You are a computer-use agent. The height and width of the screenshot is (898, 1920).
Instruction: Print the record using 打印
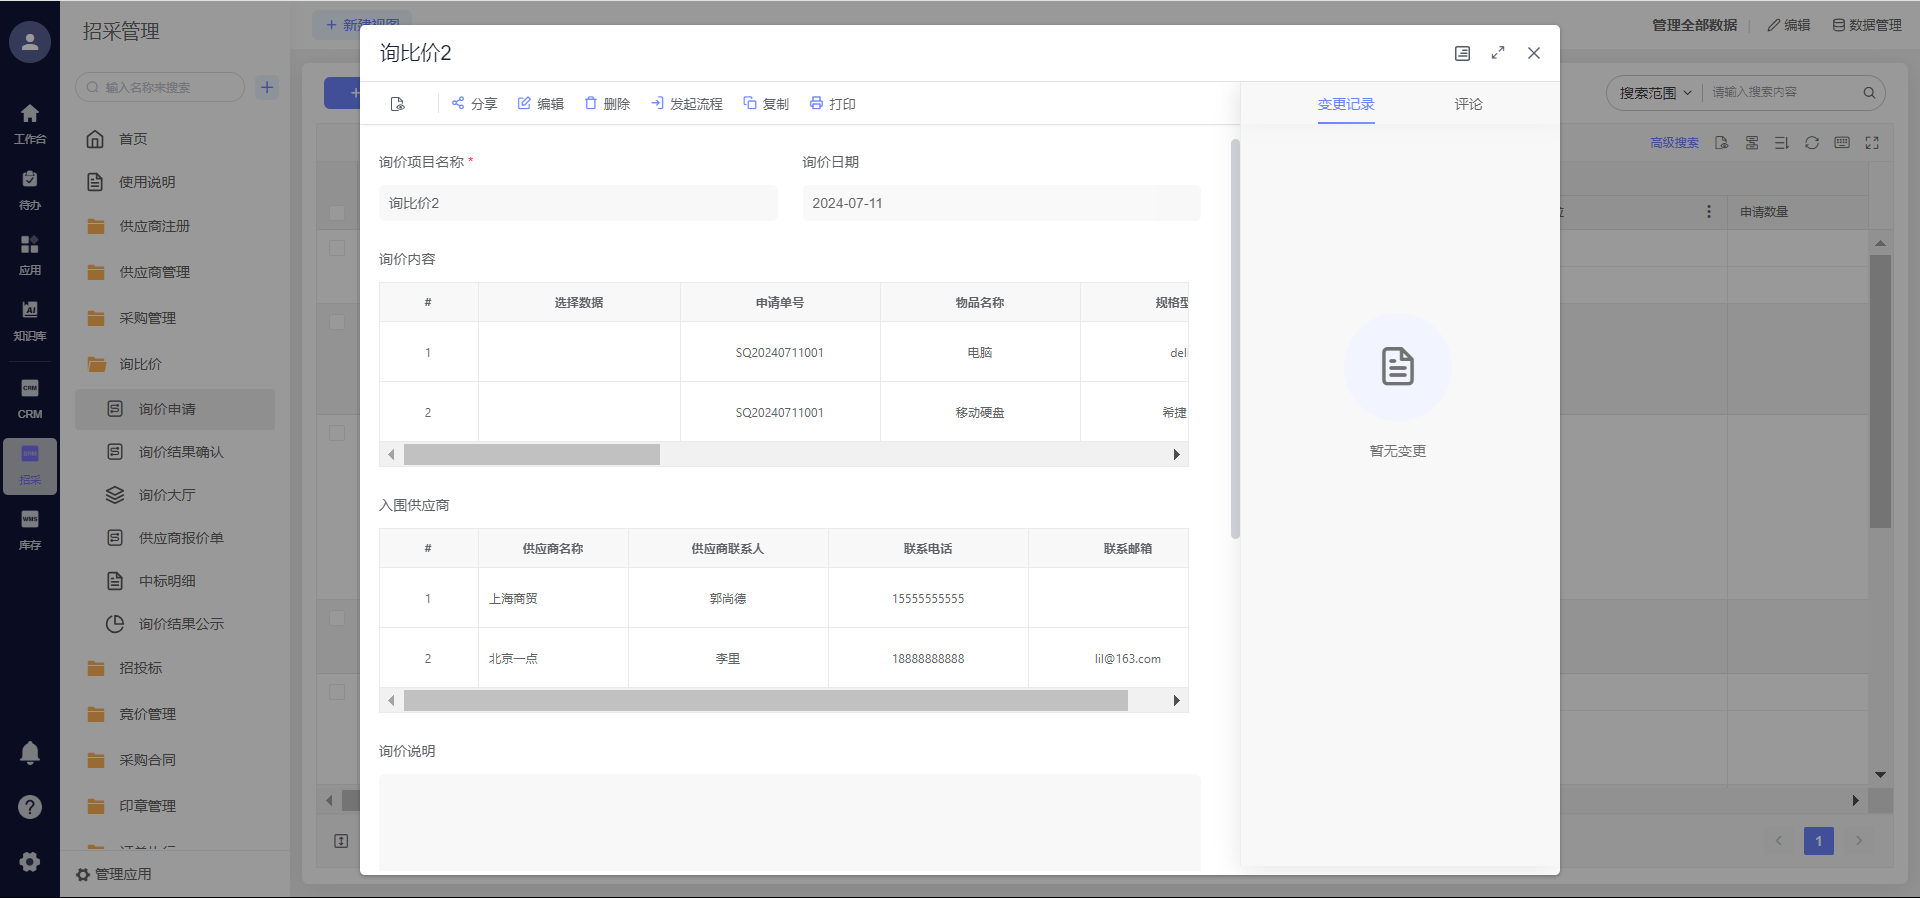[x=816, y=103]
